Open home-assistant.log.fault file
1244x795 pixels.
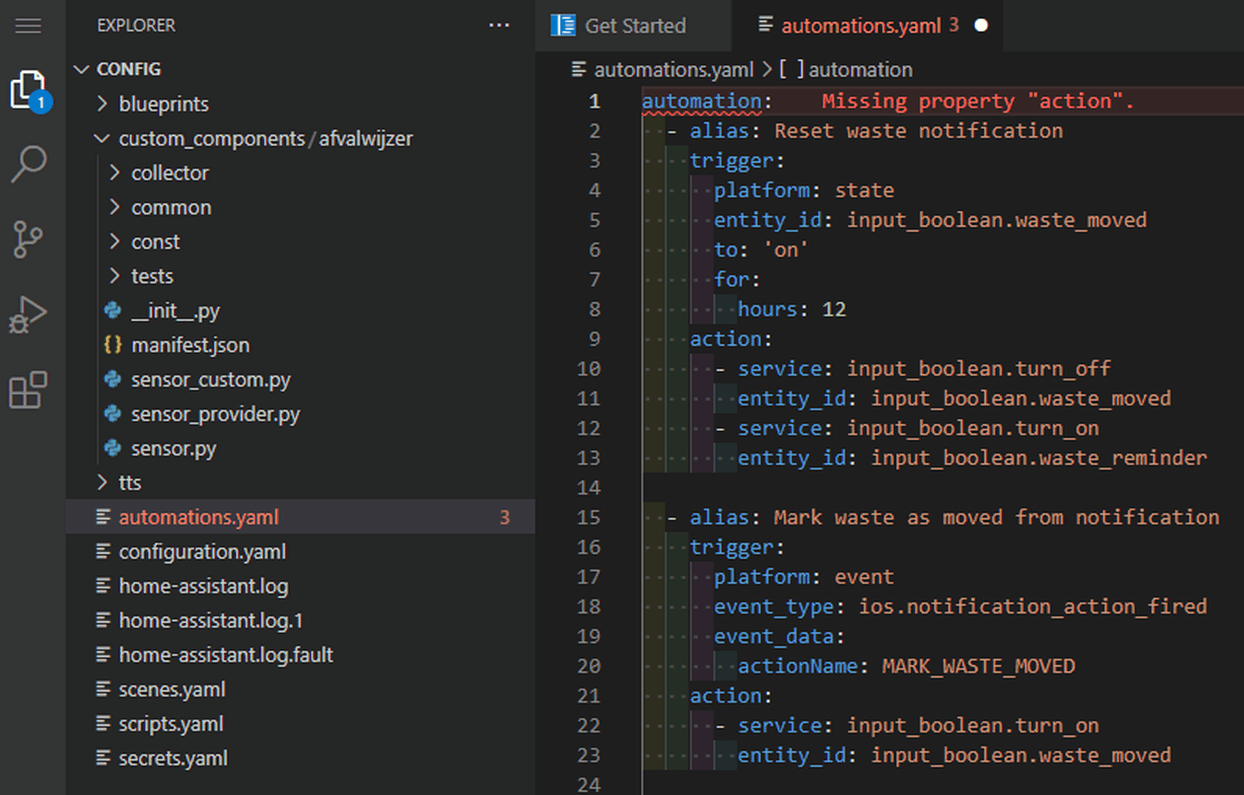300,656
